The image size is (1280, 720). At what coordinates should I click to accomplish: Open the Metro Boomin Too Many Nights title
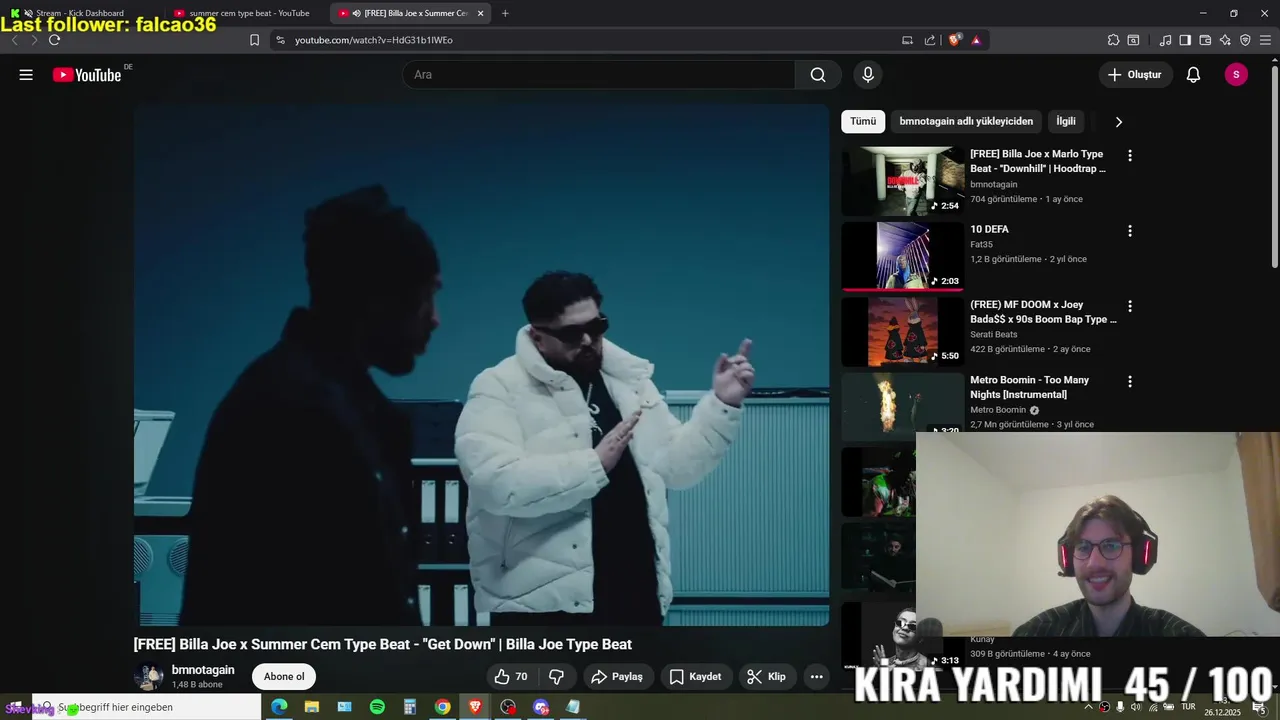click(x=1030, y=387)
